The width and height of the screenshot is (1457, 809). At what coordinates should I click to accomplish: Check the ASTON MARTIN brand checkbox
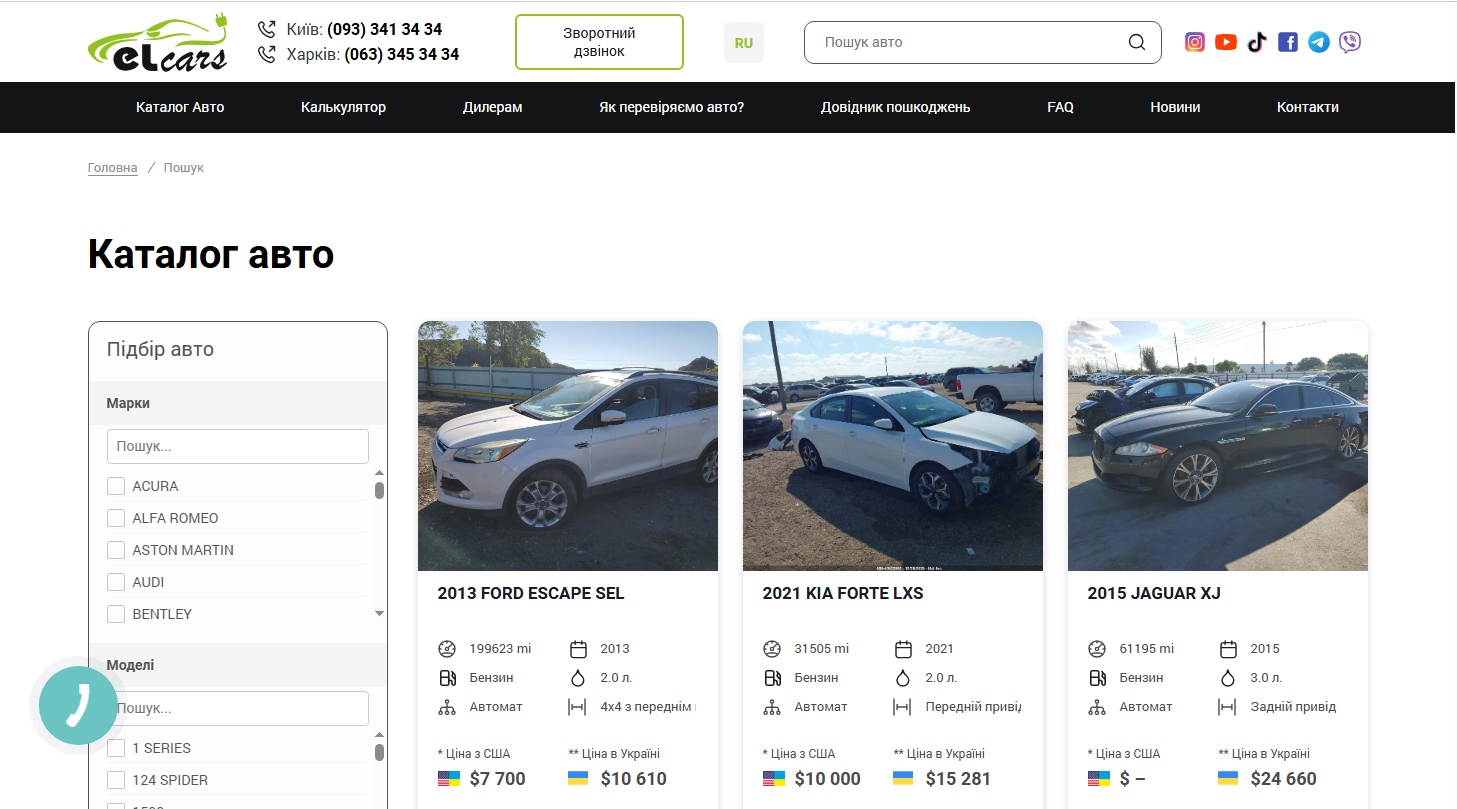click(116, 550)
